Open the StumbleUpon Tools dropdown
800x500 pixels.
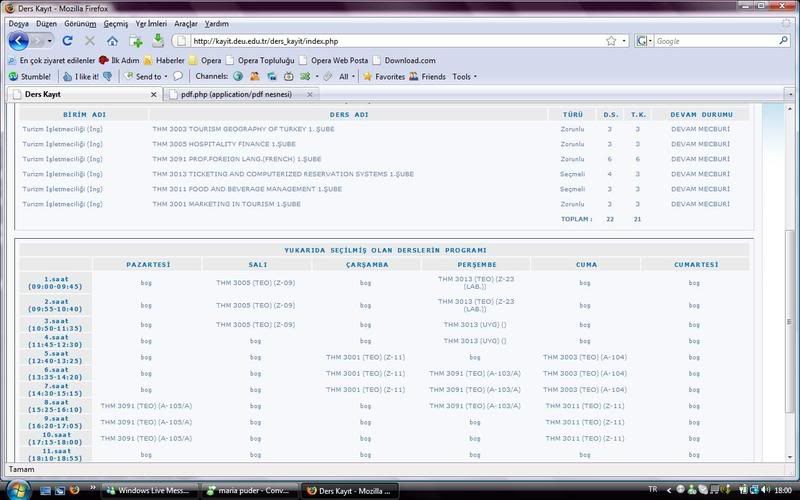click(x=464, y=76)
